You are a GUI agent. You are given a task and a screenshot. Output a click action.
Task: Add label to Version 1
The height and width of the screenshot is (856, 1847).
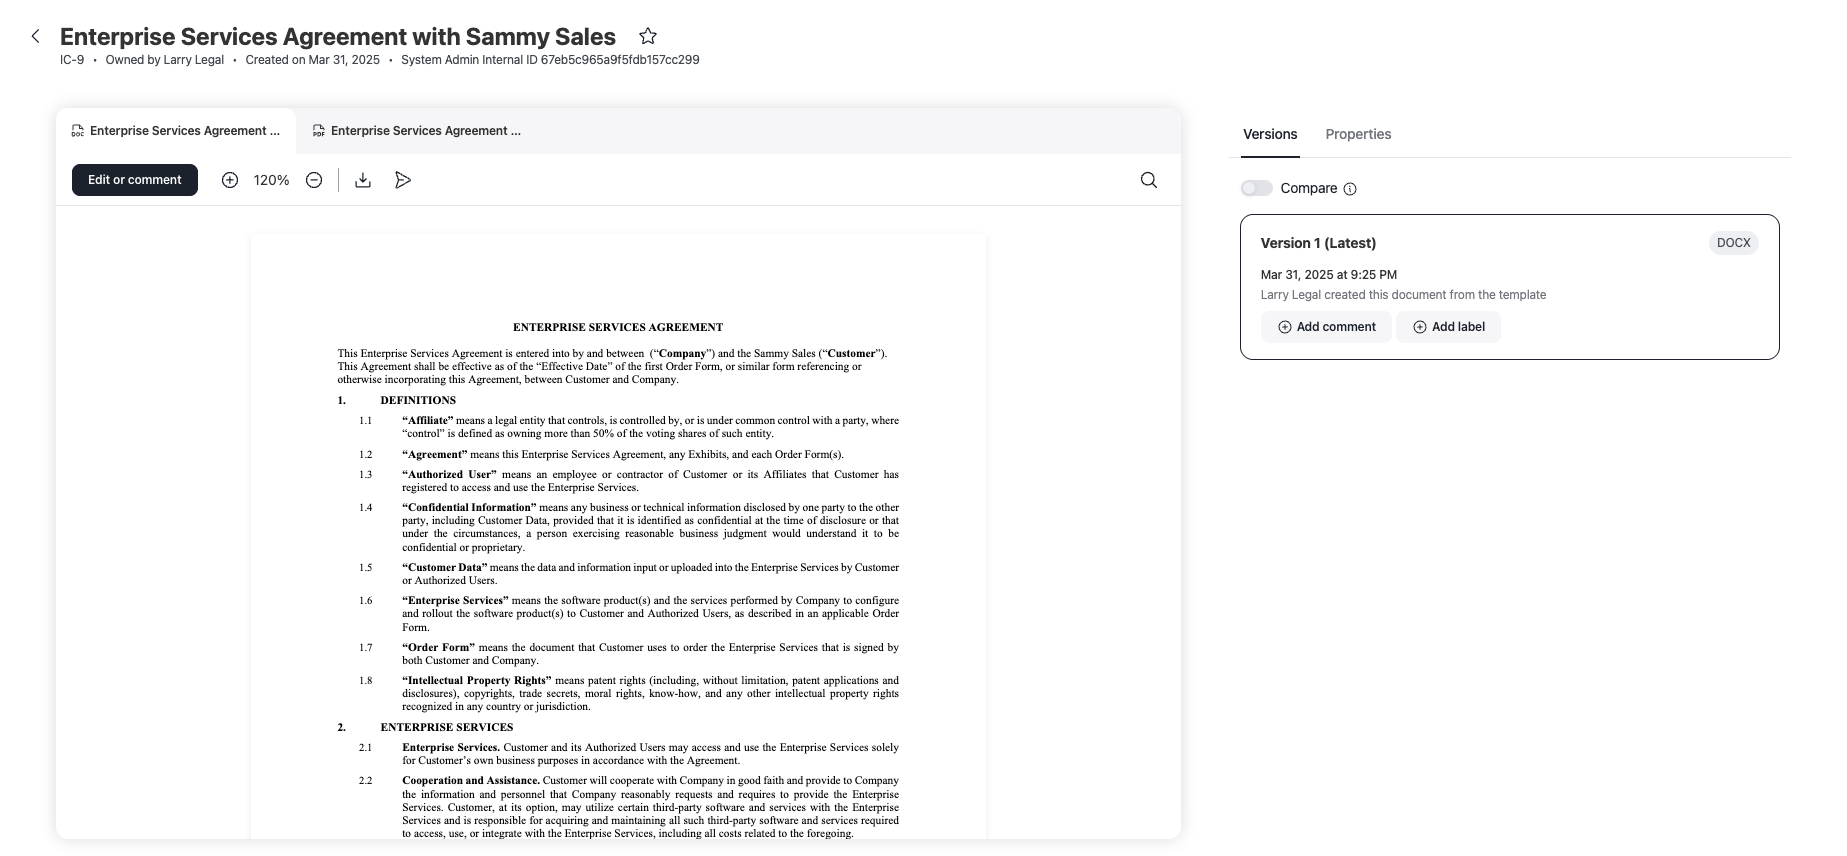tap(1448, 327)
